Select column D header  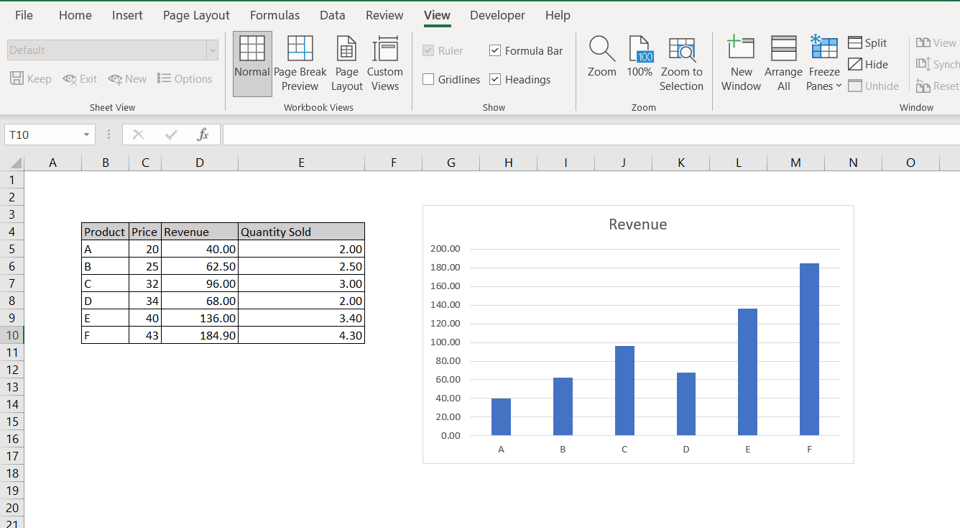200,163
